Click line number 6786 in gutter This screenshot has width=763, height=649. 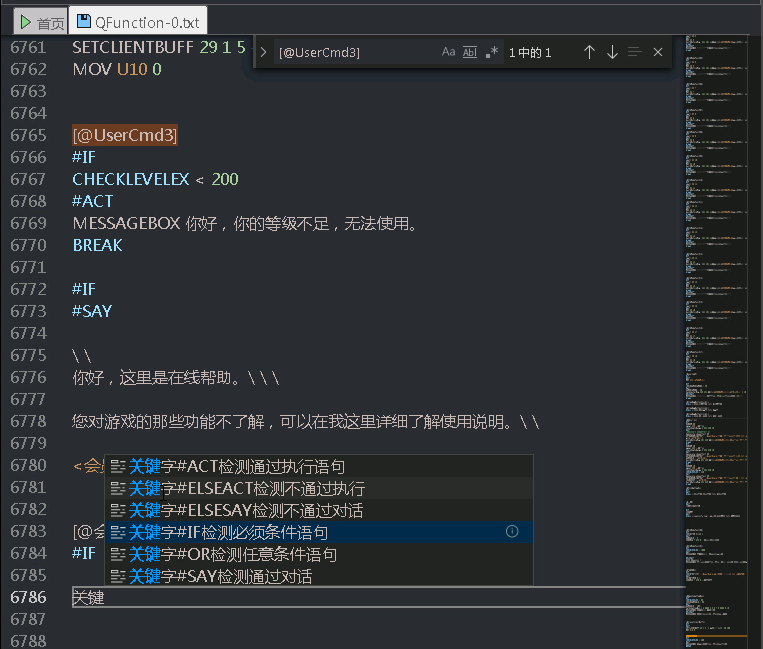click(x=28, y=597)
